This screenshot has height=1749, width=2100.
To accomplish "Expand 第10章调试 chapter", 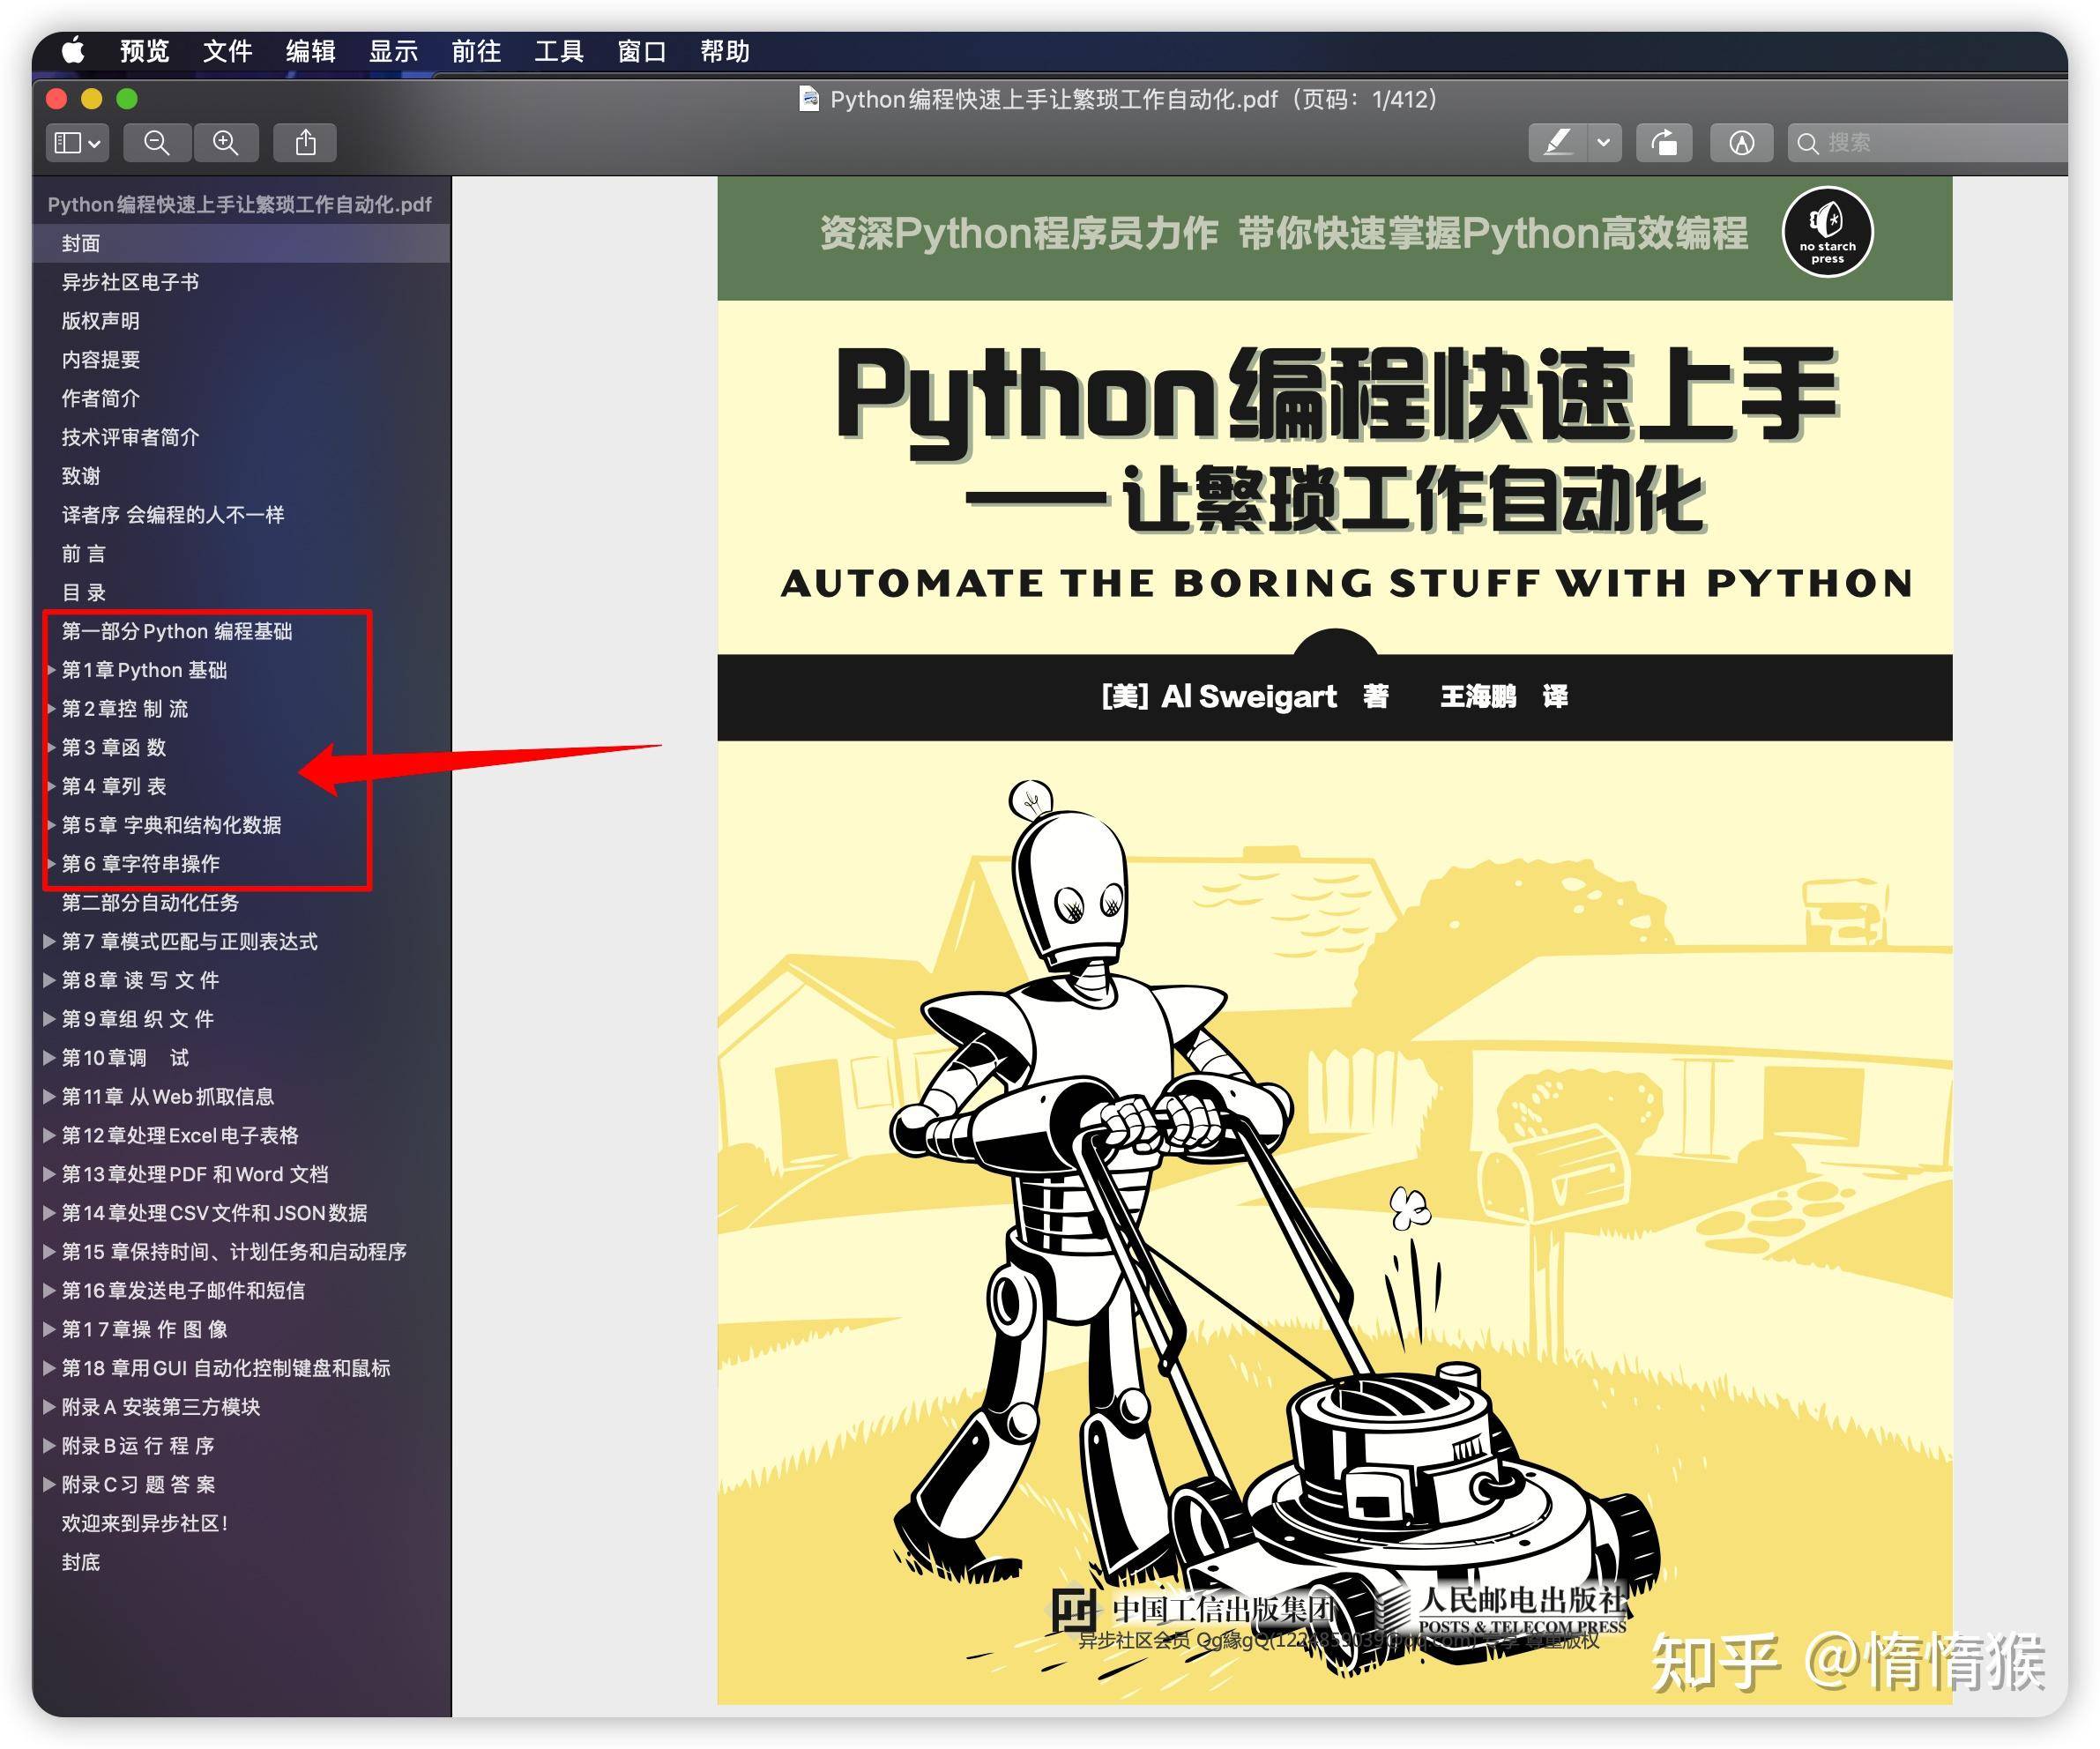I will (49, 1058).
